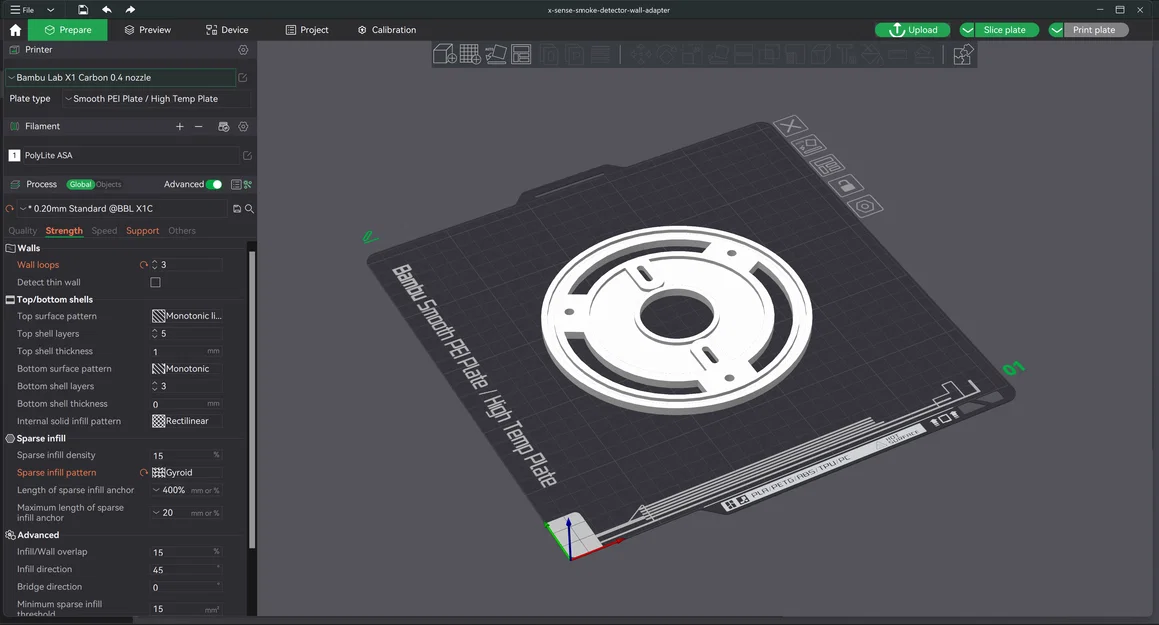This screenshot has height=625, width=1159.
Task: Open the Calibration tab
Action: pos(387,30)
